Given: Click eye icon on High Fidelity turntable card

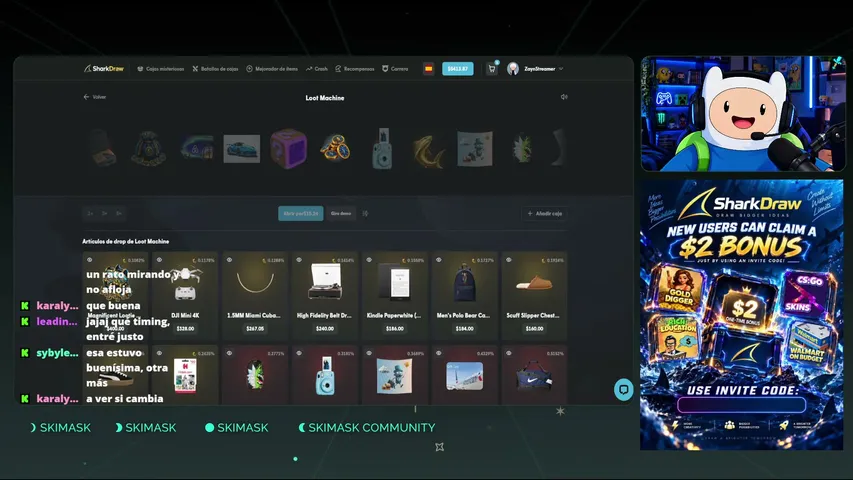Looking at the screenshot, I should pyautogui.click(x=299, y=260).
